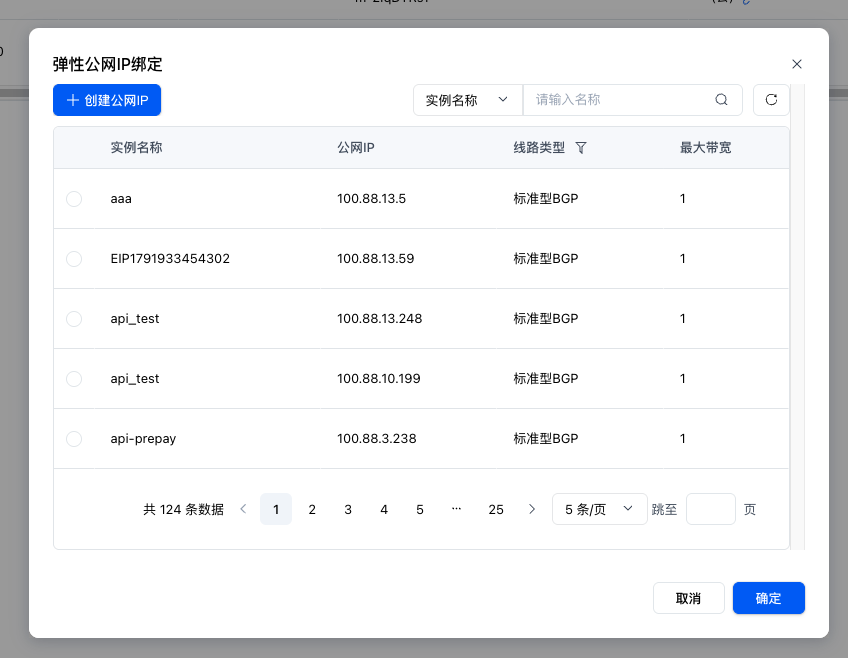Screen dimensions: 848x658
Task: Choose the radio for IP 100.88.13.248
Action: click(74, 319)
